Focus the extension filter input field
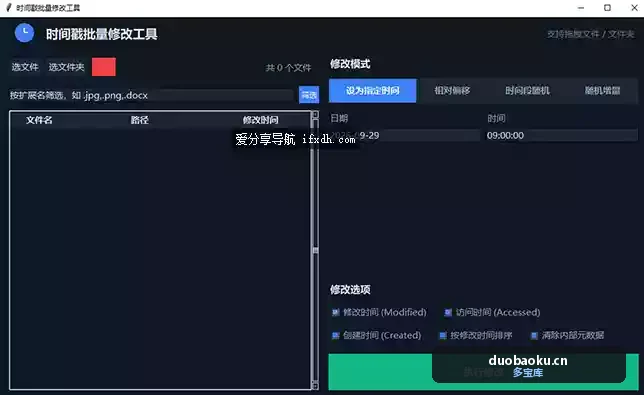This screenshot has width=644, height=395. coord(151,96)
